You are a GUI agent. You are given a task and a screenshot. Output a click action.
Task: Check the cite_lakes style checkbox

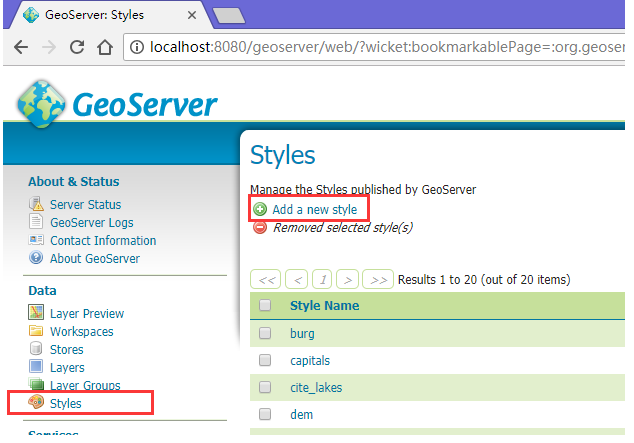click(265, 387)
